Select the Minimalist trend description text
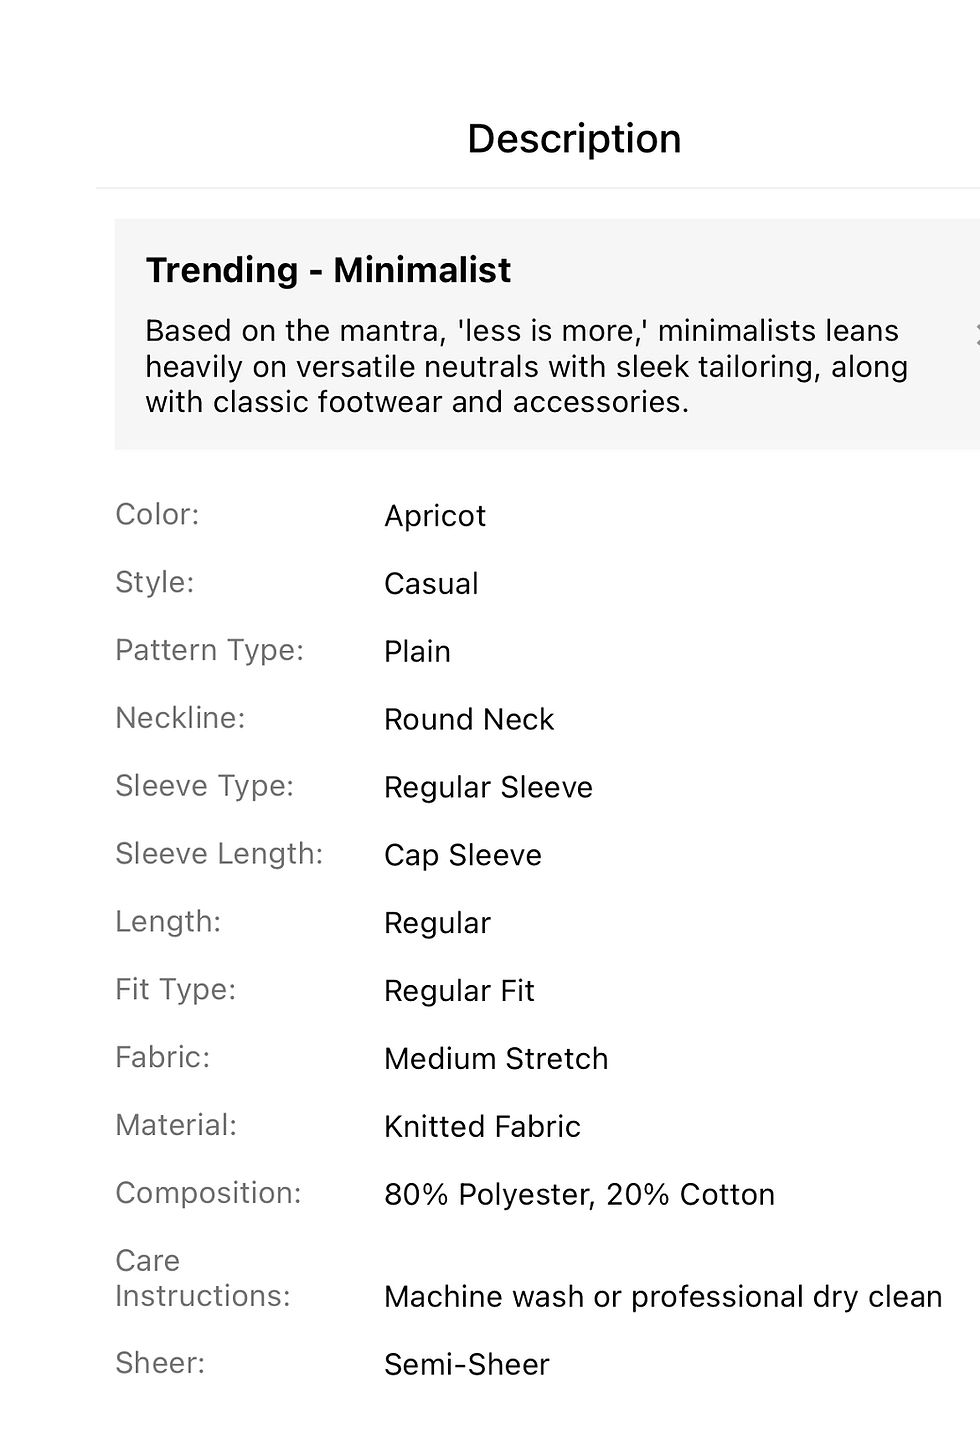Image resolution: width=980 pixels, height=1450 pixels. [x=527, y=366]
